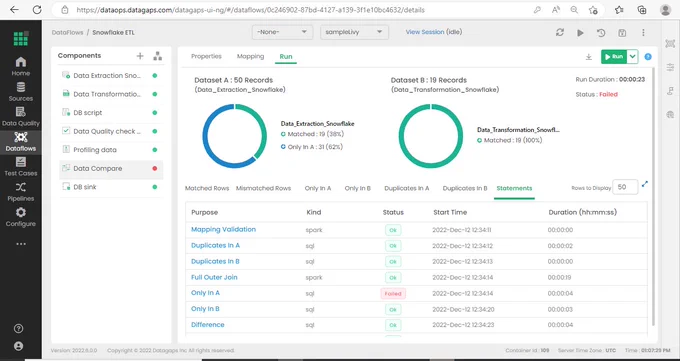Reload the browser page
This screenshot has width=680, height=361.
pyautogui.click(x=37, y=10)
